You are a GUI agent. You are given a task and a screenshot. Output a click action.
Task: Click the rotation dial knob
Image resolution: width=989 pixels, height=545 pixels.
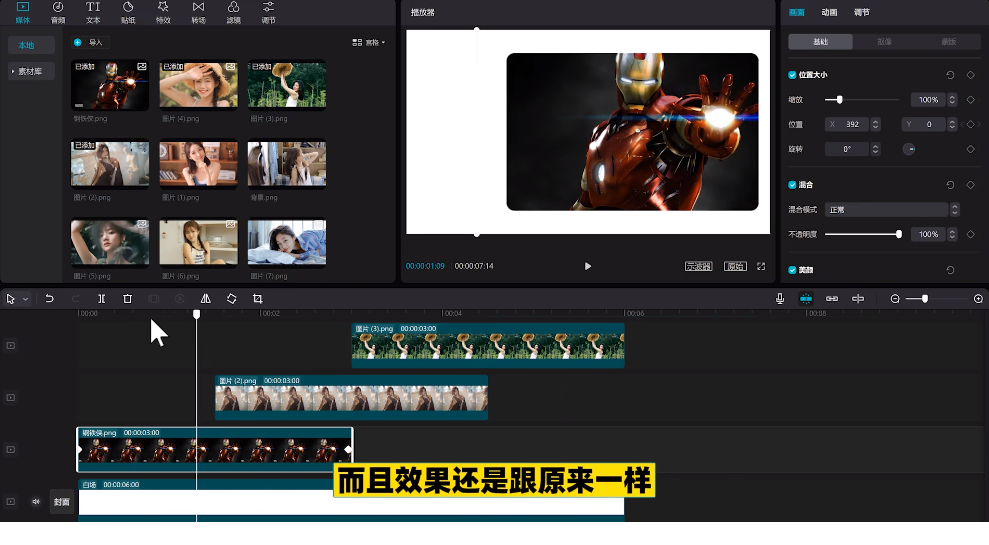point(909,149)
